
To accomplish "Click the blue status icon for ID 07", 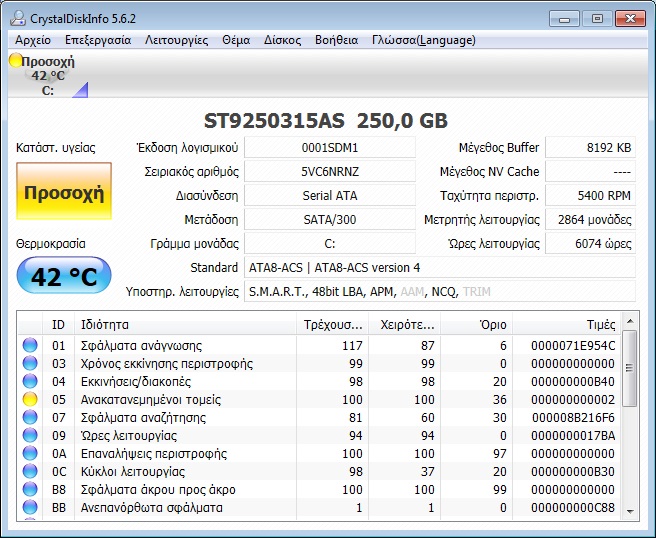I will pos(30,417).
